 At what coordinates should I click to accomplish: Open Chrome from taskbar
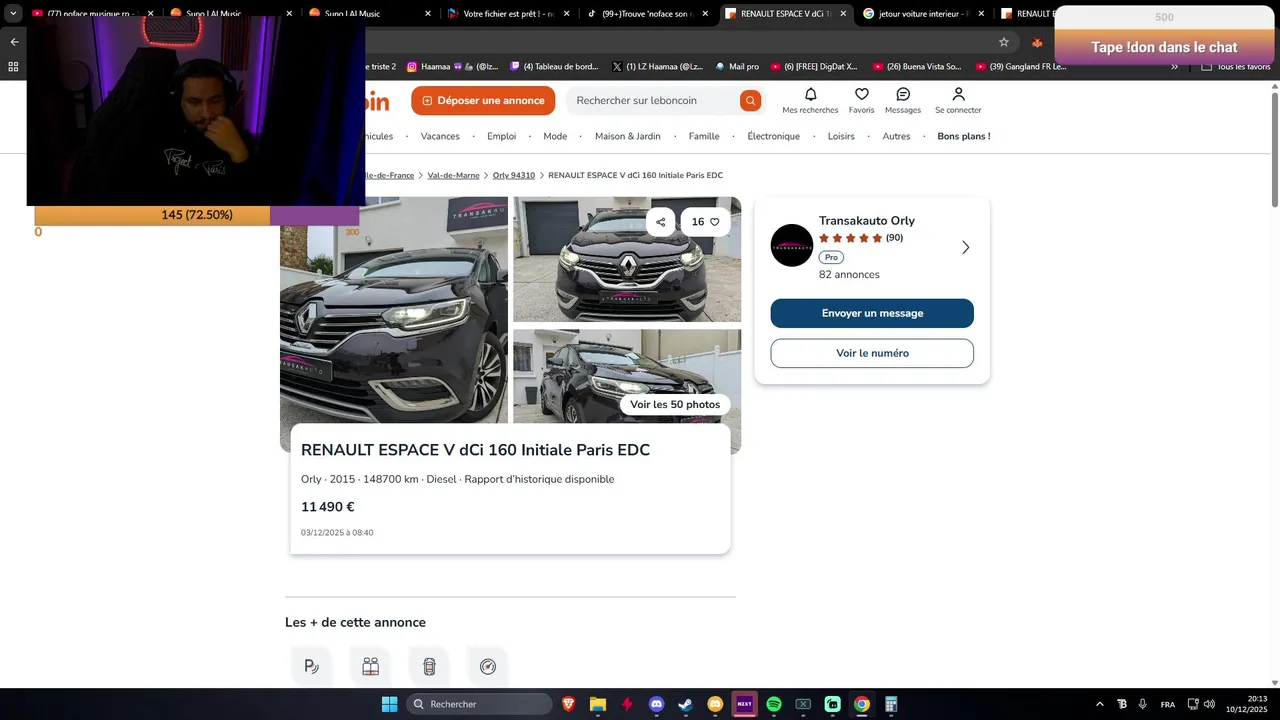[862, 704]
